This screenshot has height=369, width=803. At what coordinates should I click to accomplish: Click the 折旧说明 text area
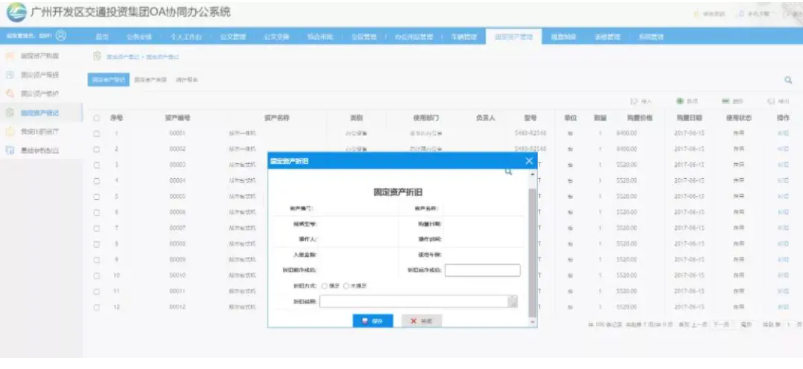pos(418,302)
